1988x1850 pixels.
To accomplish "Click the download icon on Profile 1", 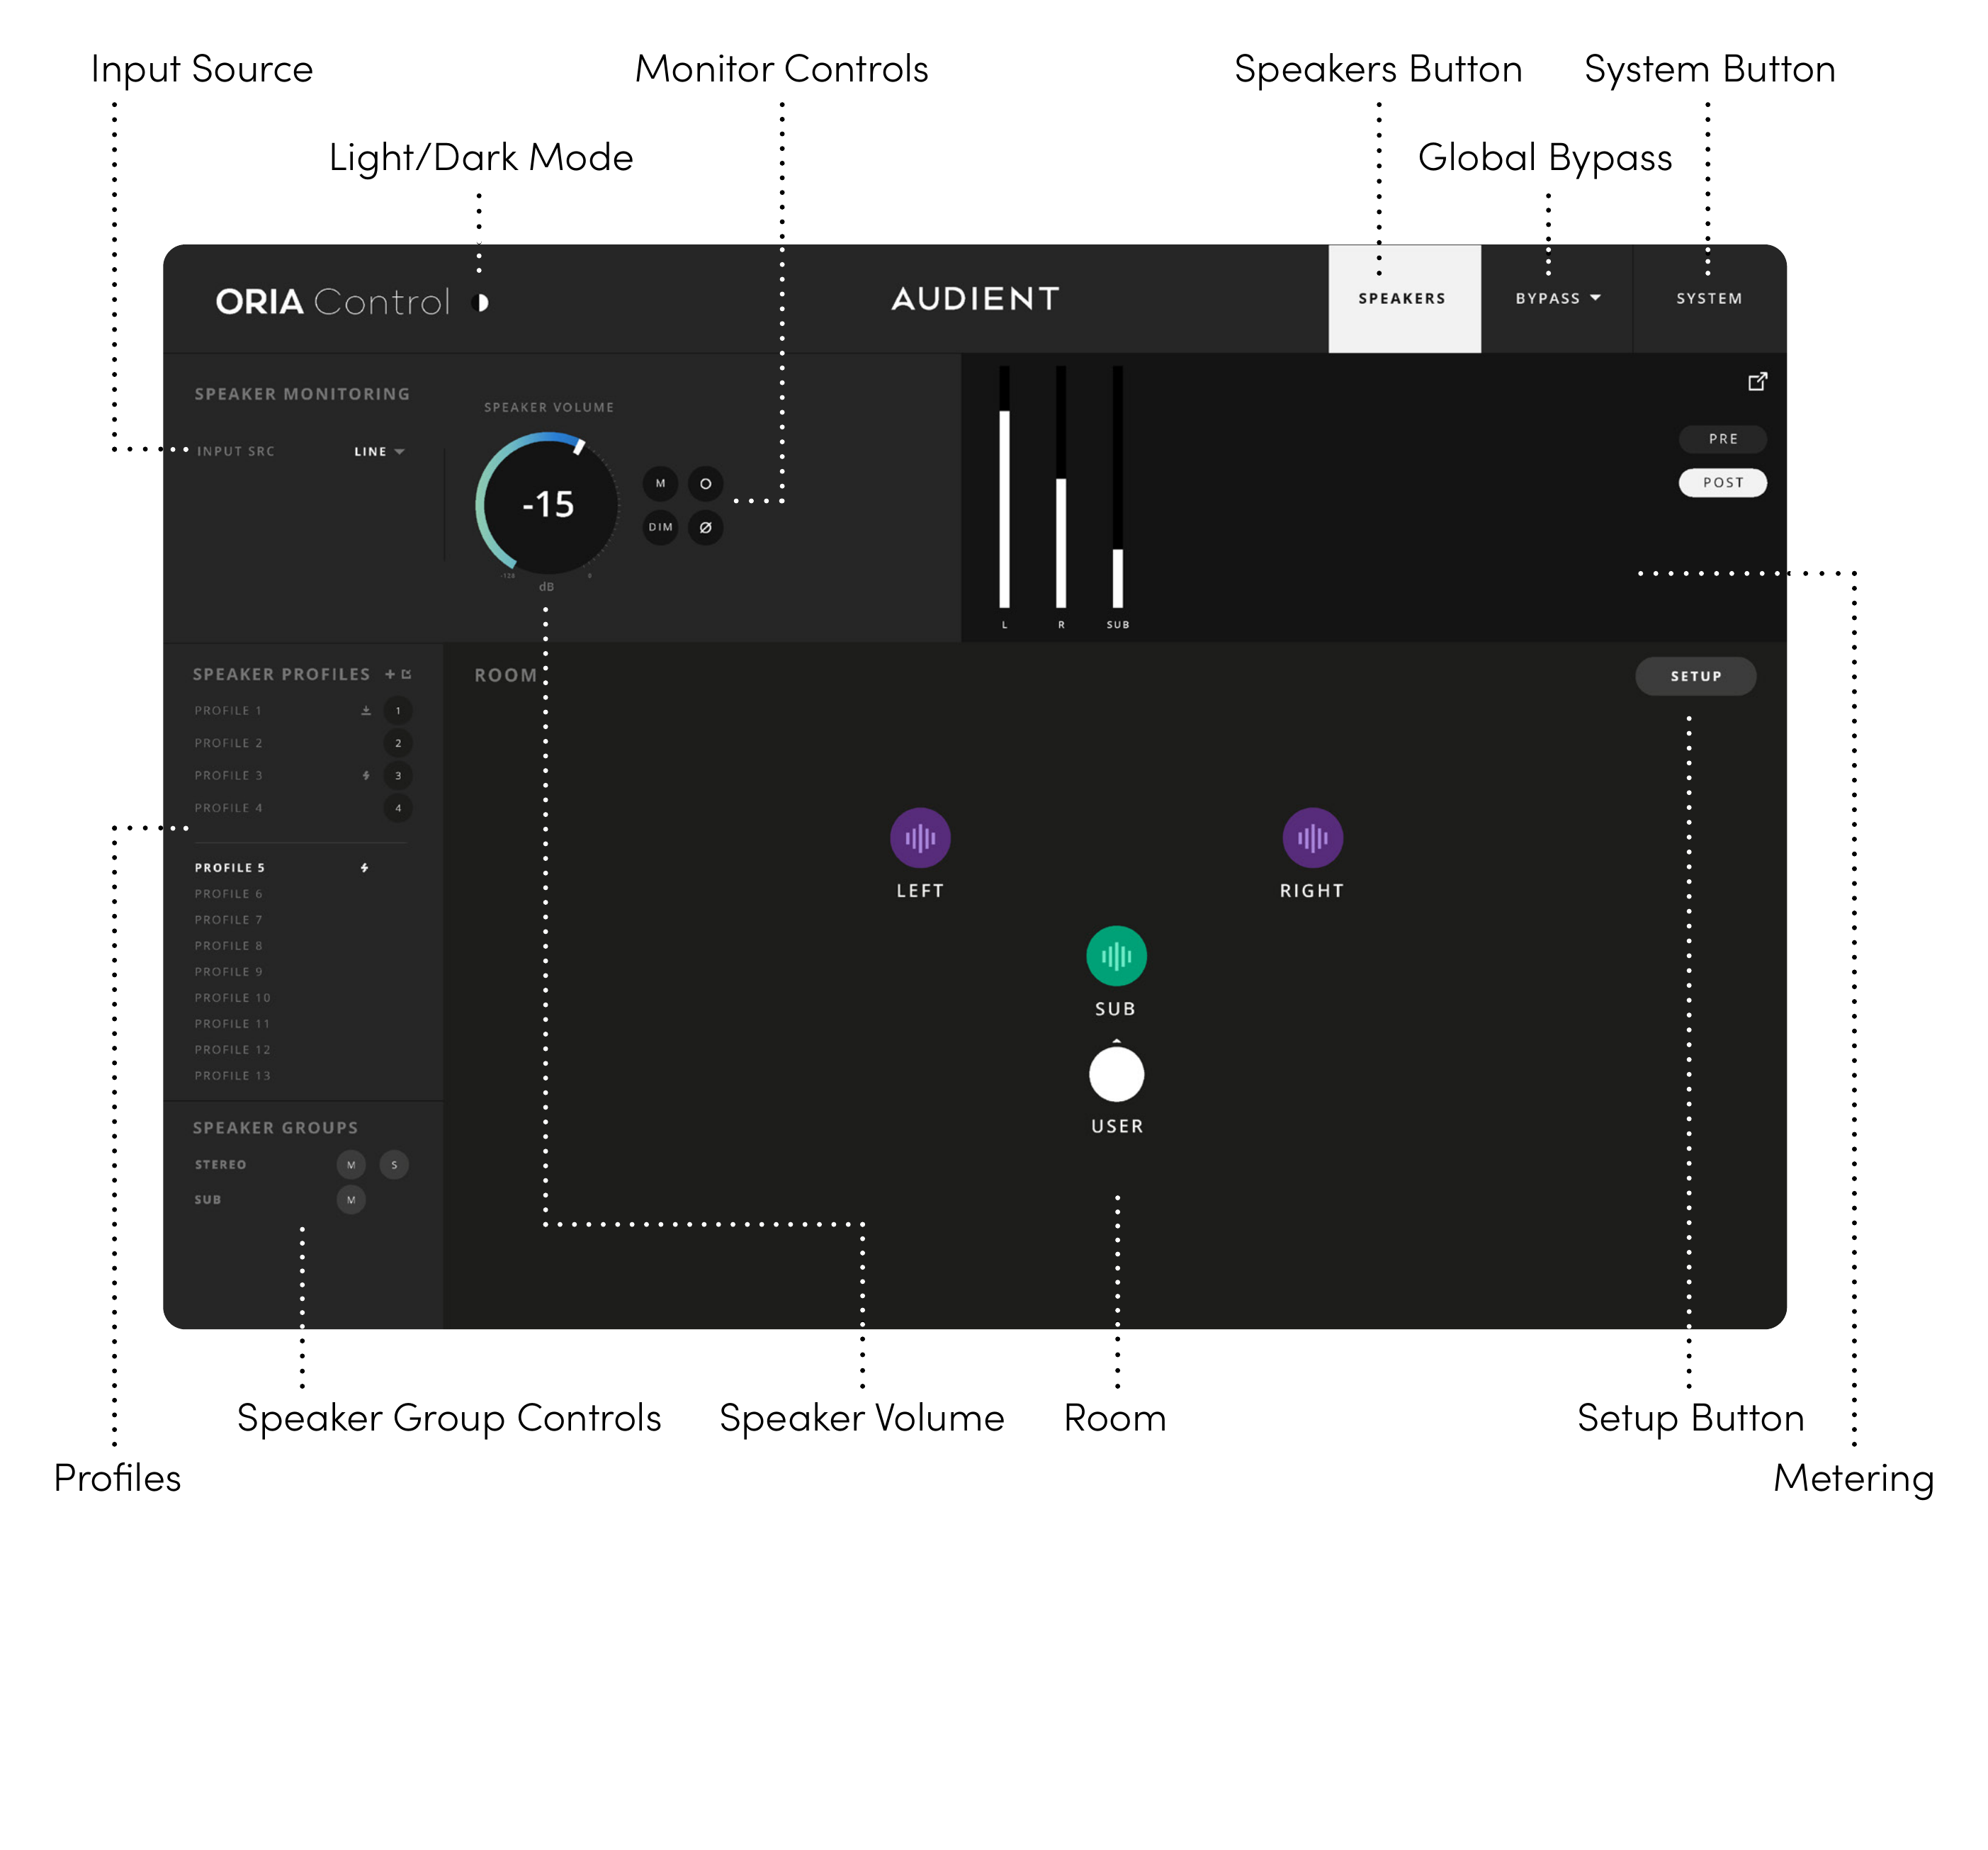I will pyautogui.click(x=366, y=710).
